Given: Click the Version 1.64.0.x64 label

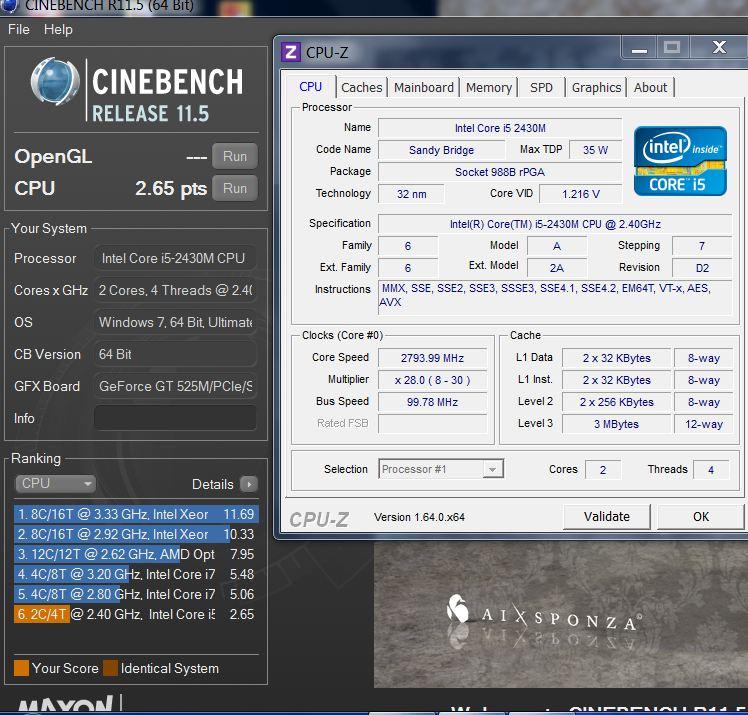Looking at the screenshot, I should click(x=419, y=517).
